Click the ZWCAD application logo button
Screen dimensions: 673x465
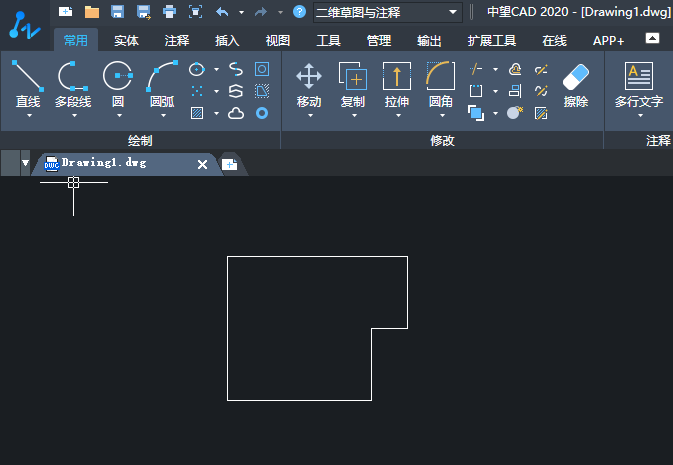pyautogui.click(x=25, y=25)
